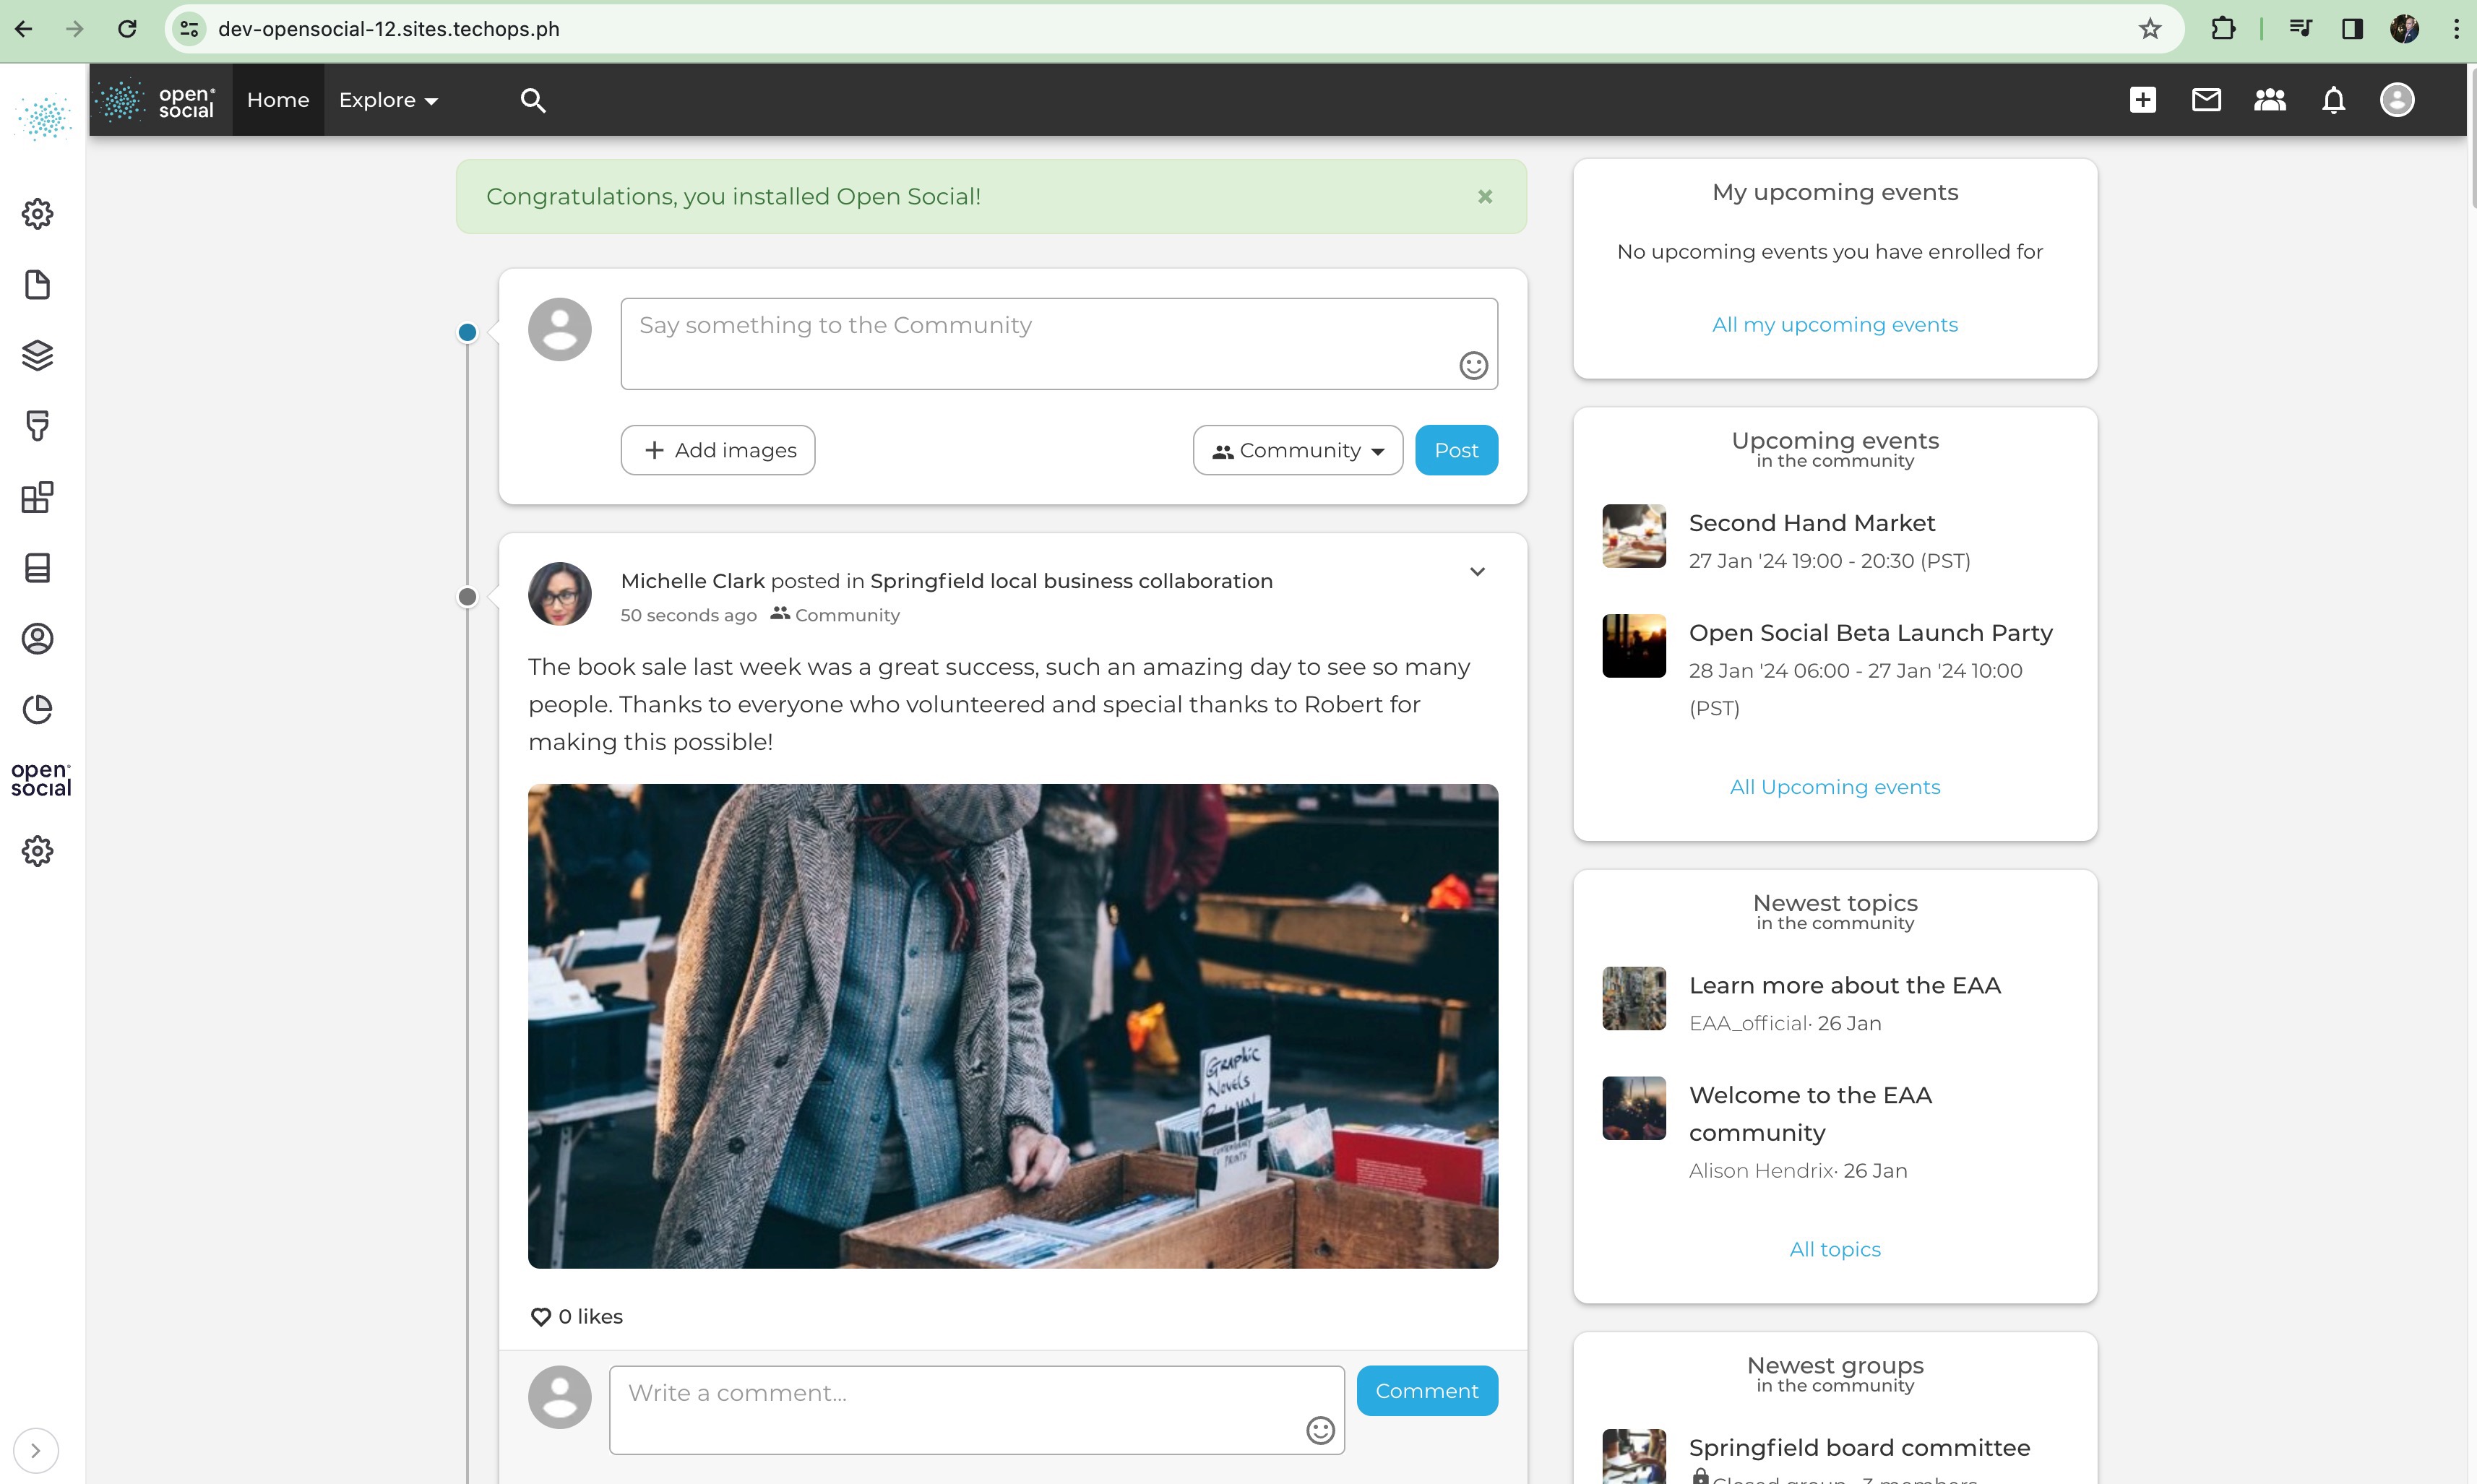Open the pie chart reports sidebar icon
The image size is (2477, 1484).
(x=37, y=709)
